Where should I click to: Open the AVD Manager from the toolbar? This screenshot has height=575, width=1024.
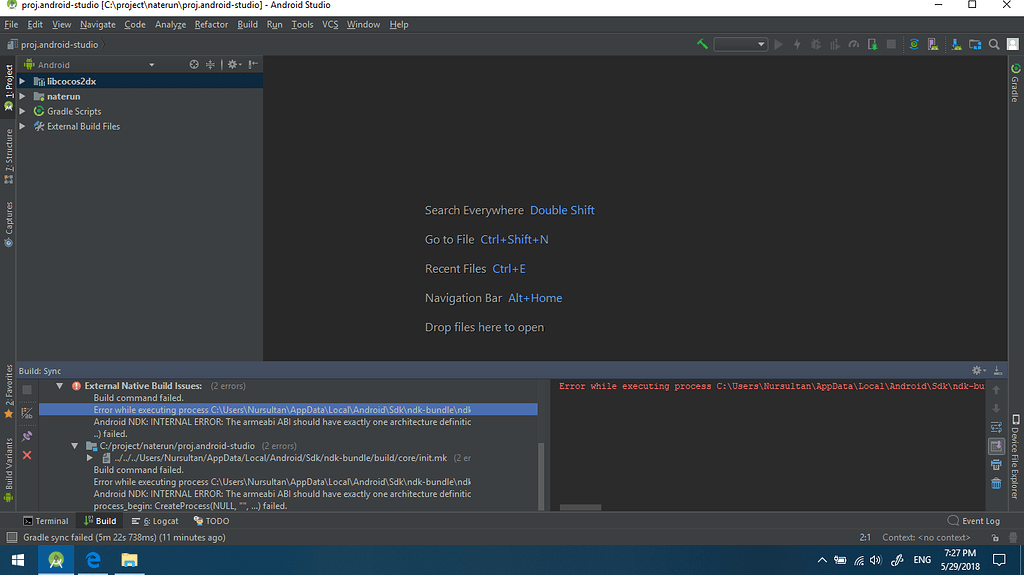934,44
